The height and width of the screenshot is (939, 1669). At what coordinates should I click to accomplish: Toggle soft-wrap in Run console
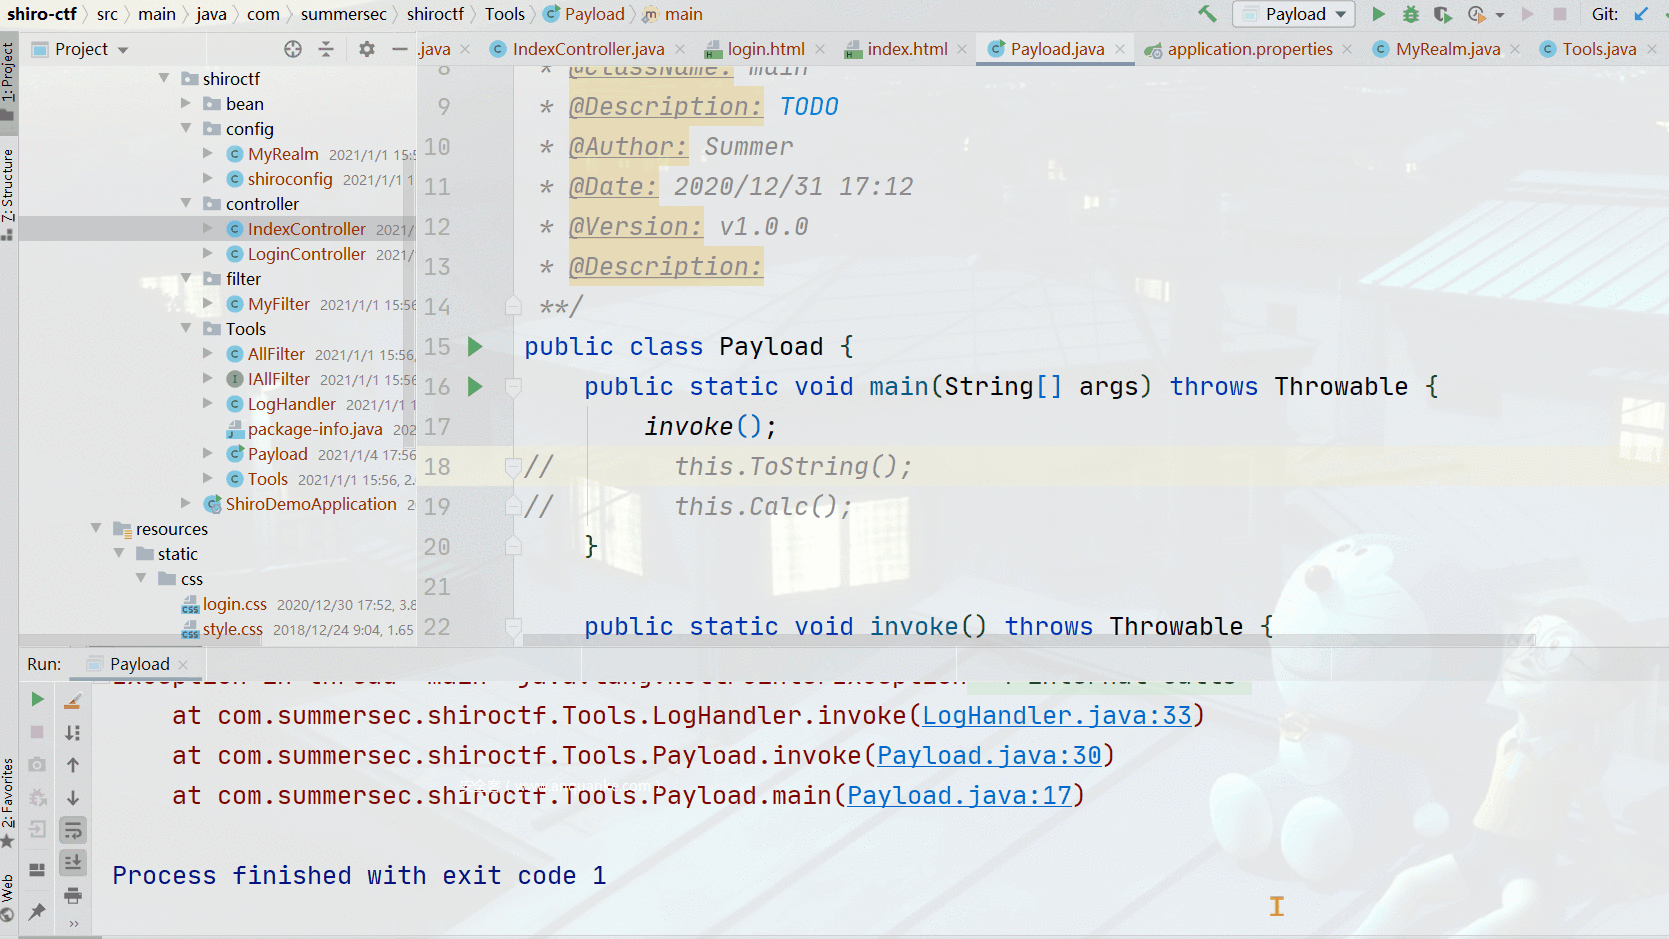[x=73, y=830]
